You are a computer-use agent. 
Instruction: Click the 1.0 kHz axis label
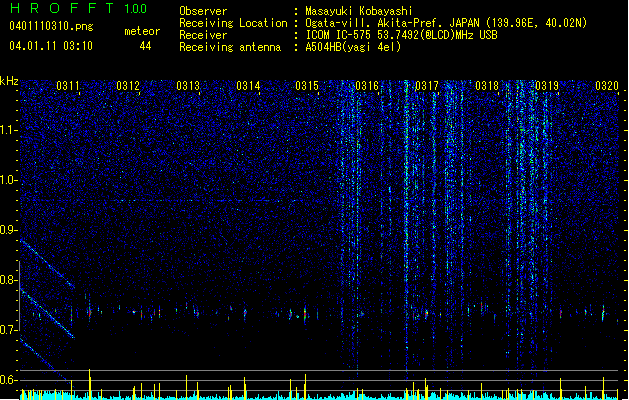9,180
